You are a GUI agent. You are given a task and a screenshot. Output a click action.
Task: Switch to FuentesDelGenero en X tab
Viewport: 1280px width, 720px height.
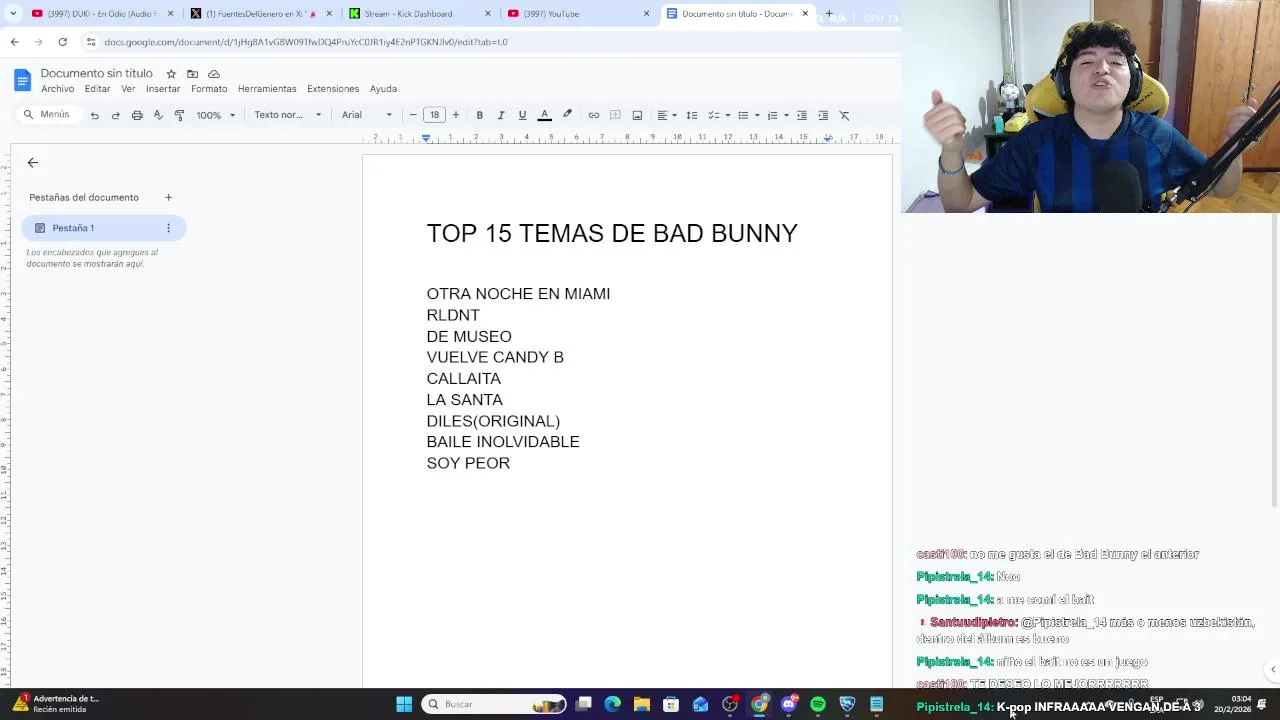coord(262,14)
